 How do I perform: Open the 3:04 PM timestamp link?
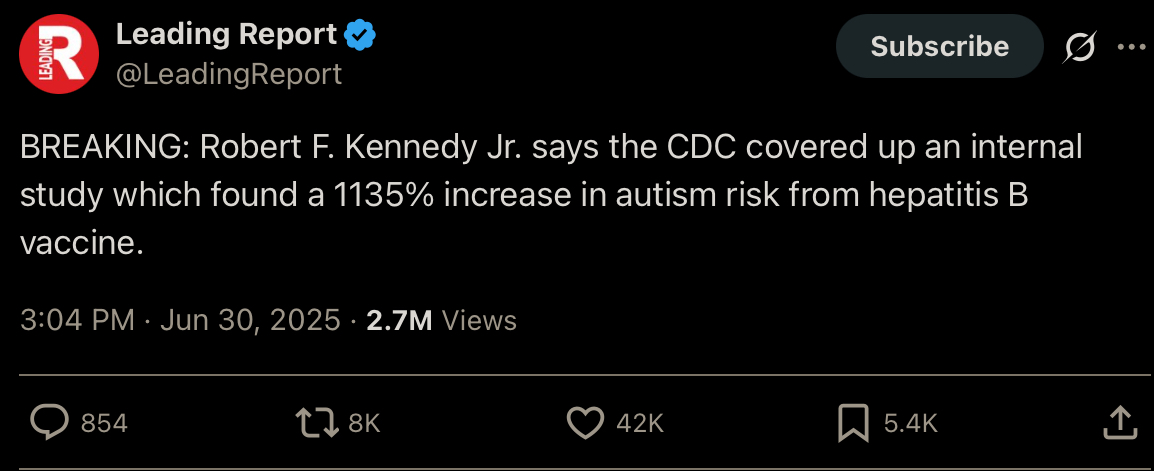77,320
